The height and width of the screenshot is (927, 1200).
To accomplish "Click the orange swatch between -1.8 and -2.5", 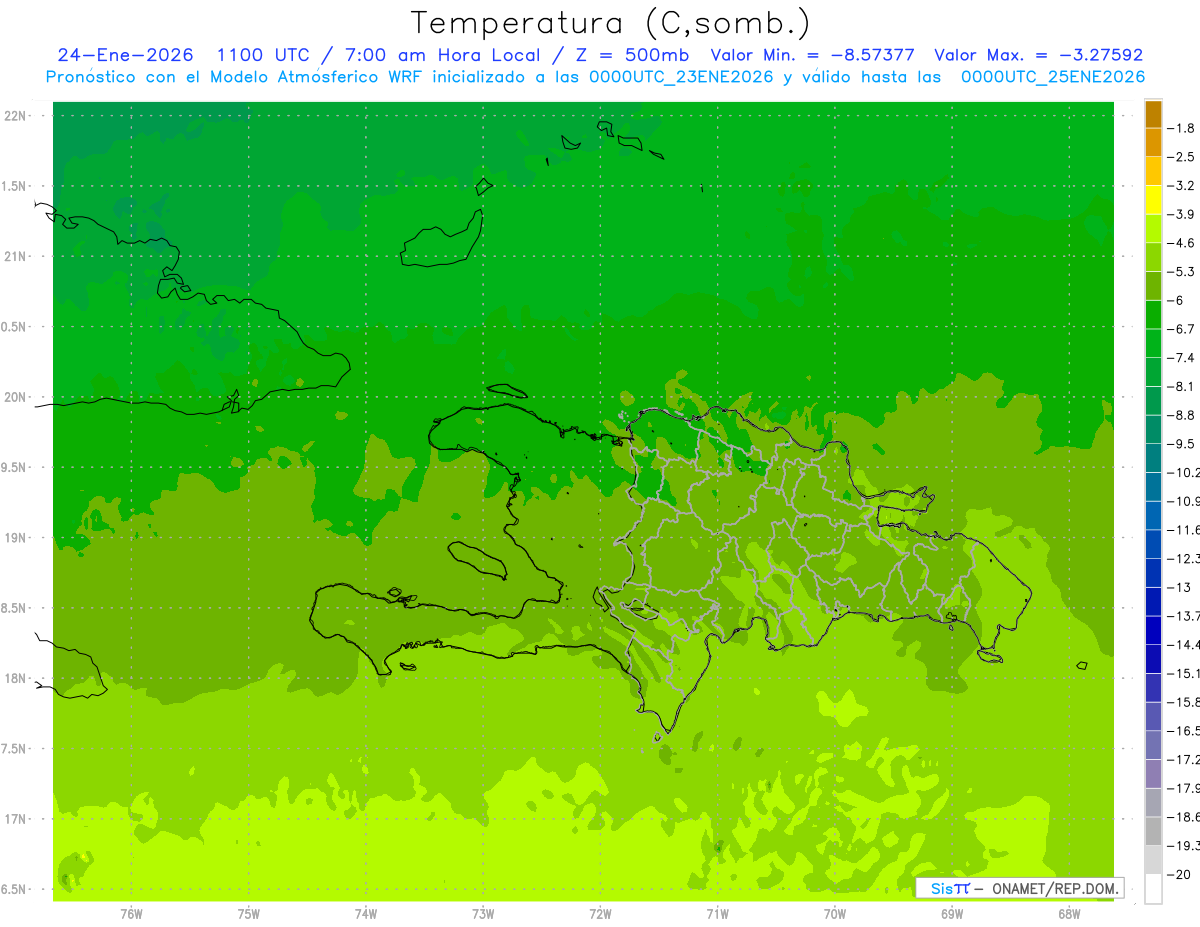I will coord(1153,142).
